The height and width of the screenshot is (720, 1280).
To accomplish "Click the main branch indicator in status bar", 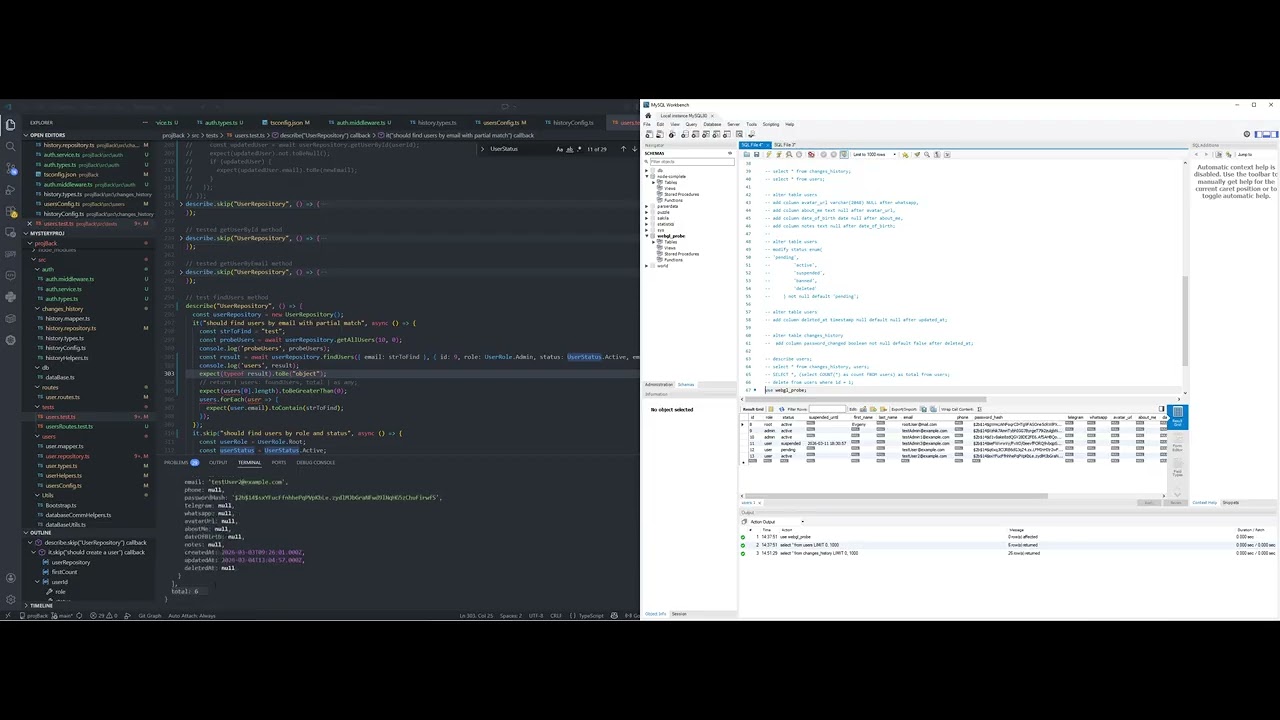I will click(x=62, y=616).
